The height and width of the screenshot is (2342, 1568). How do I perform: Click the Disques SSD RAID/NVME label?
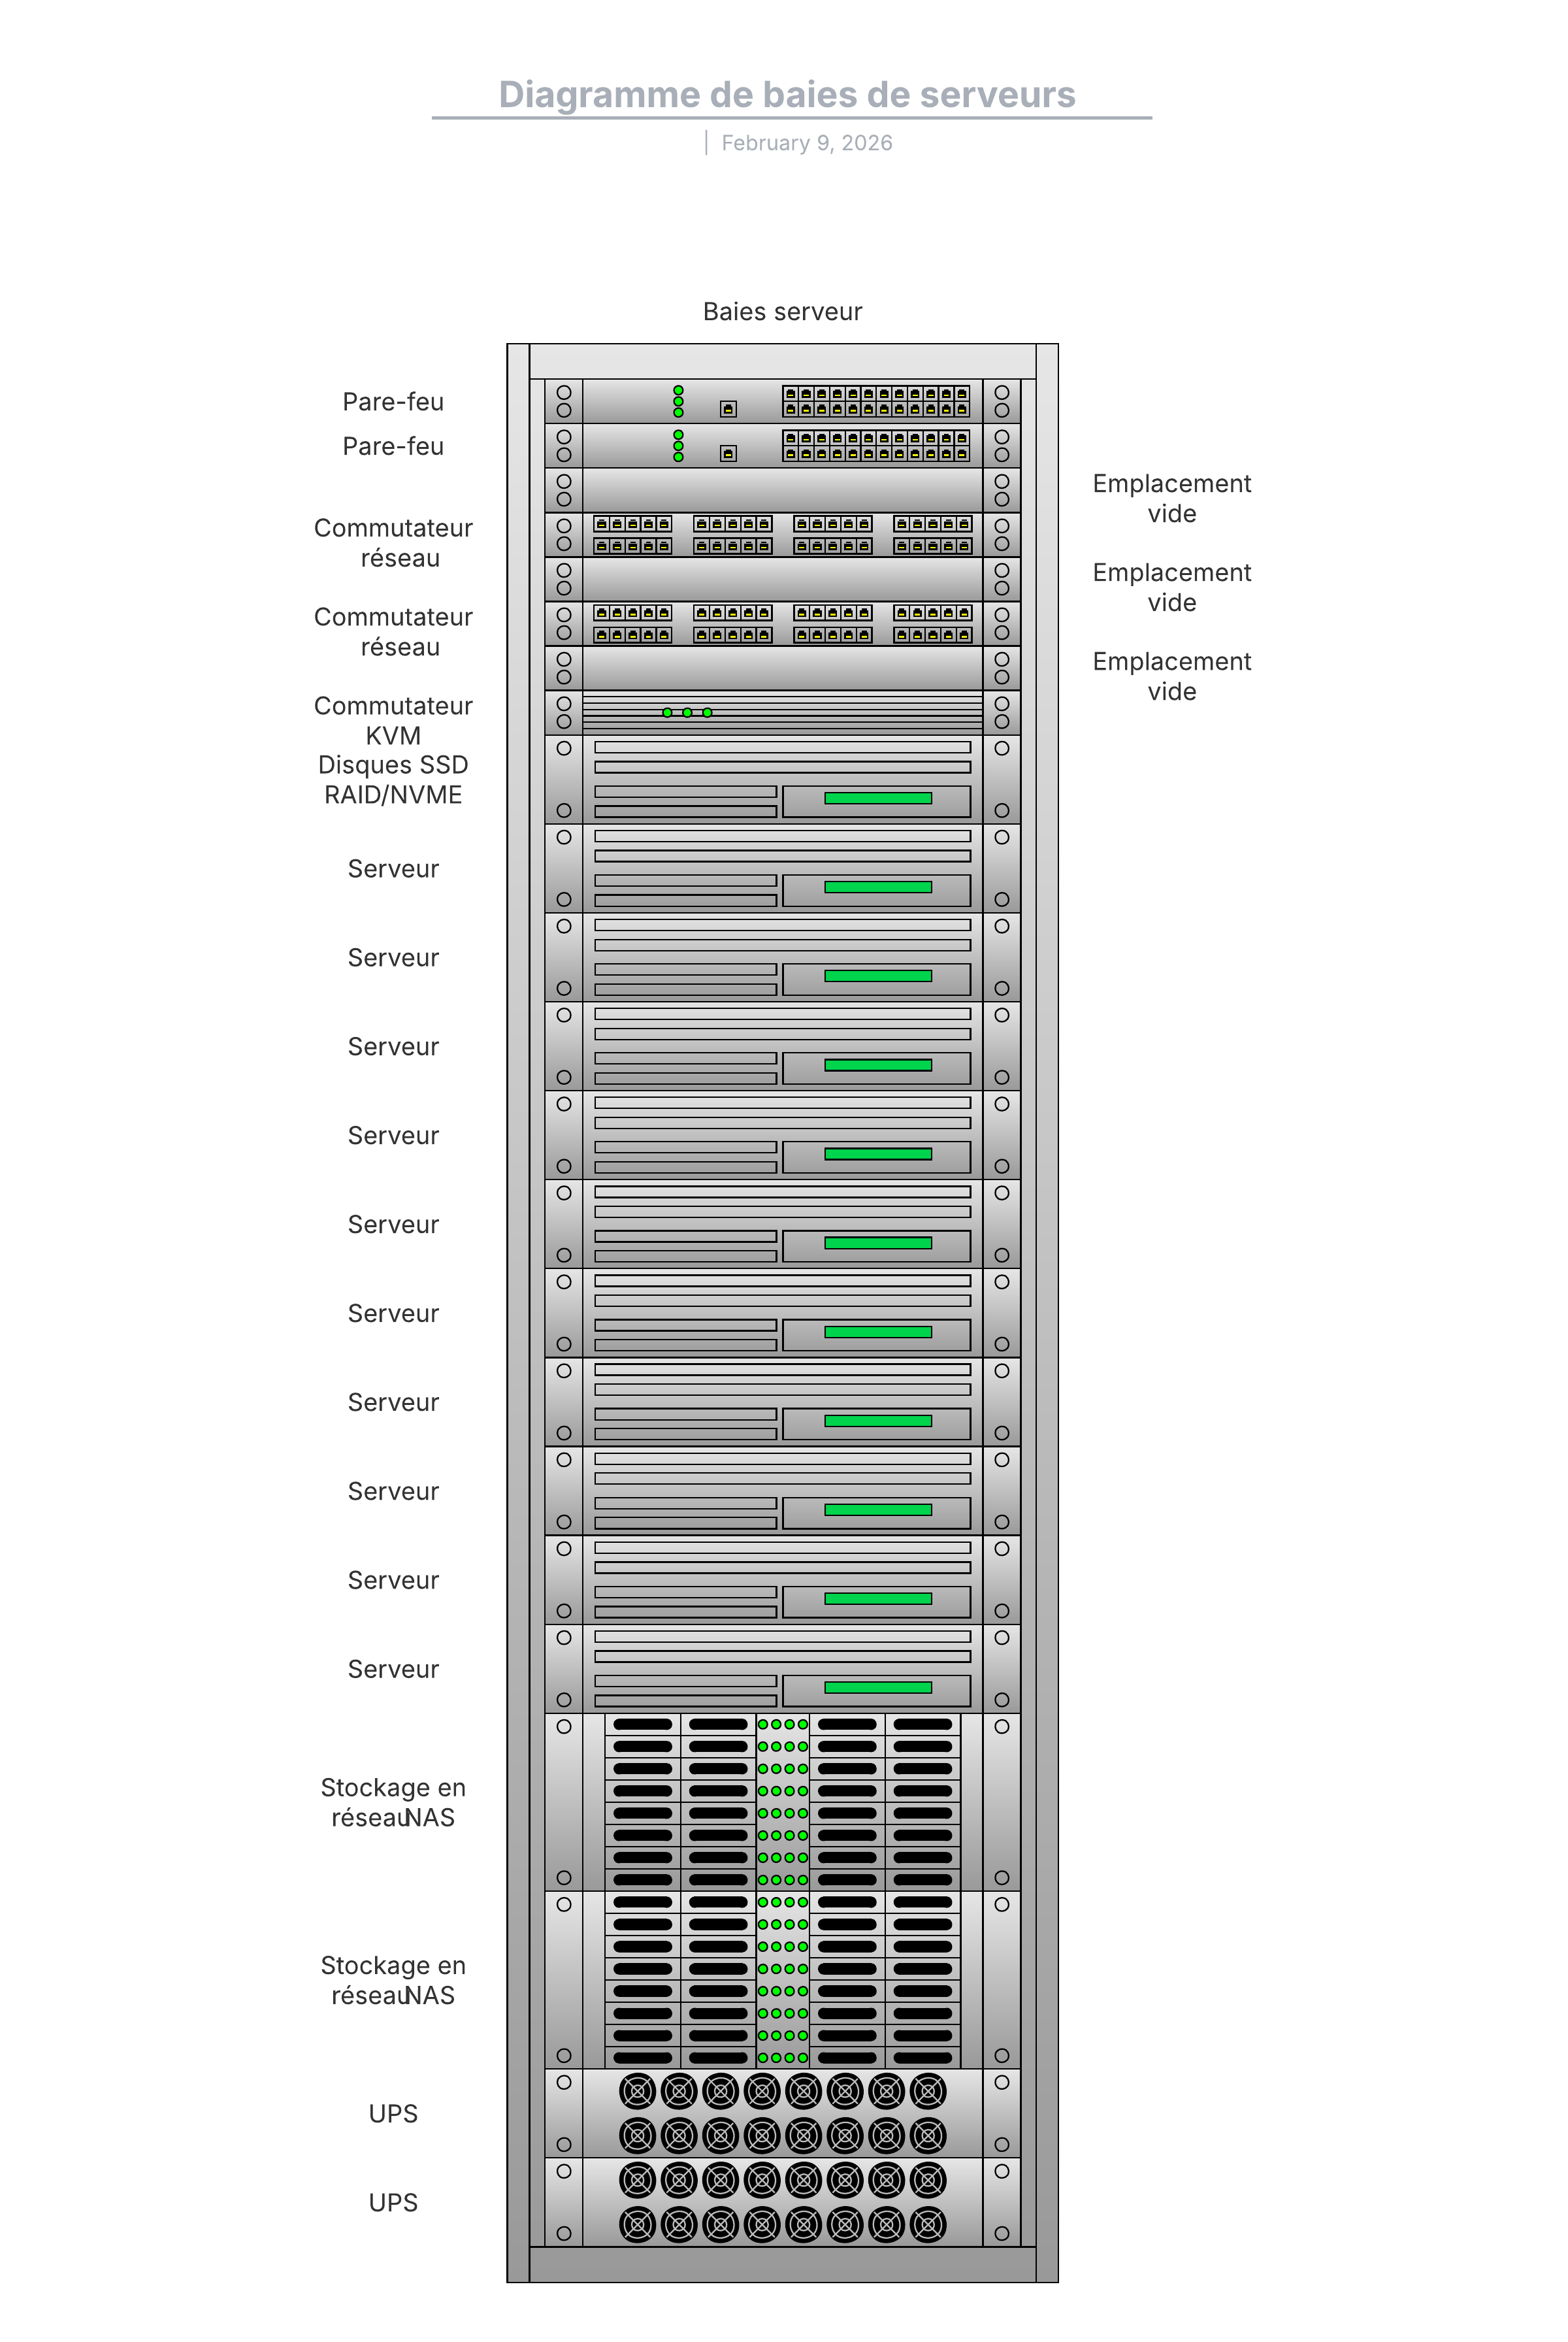(x=393, y=779)
